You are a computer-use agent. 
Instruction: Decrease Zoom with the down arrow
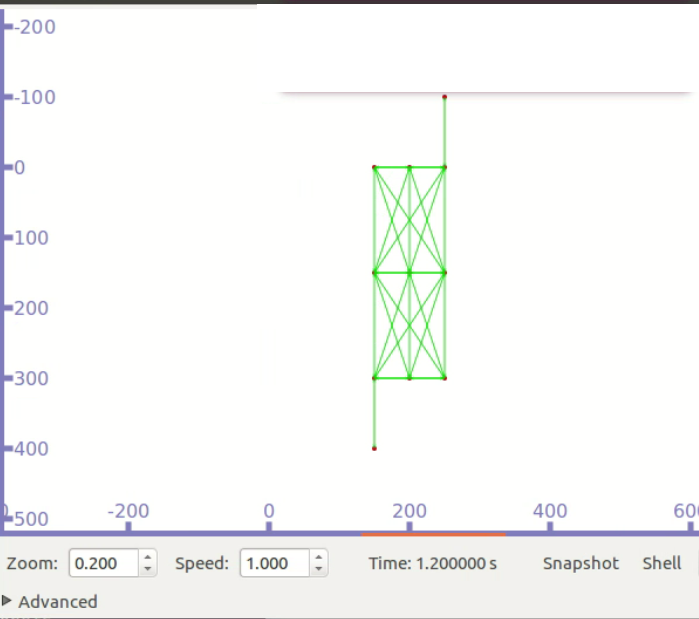pyautogui.click(x=148, y=569)
